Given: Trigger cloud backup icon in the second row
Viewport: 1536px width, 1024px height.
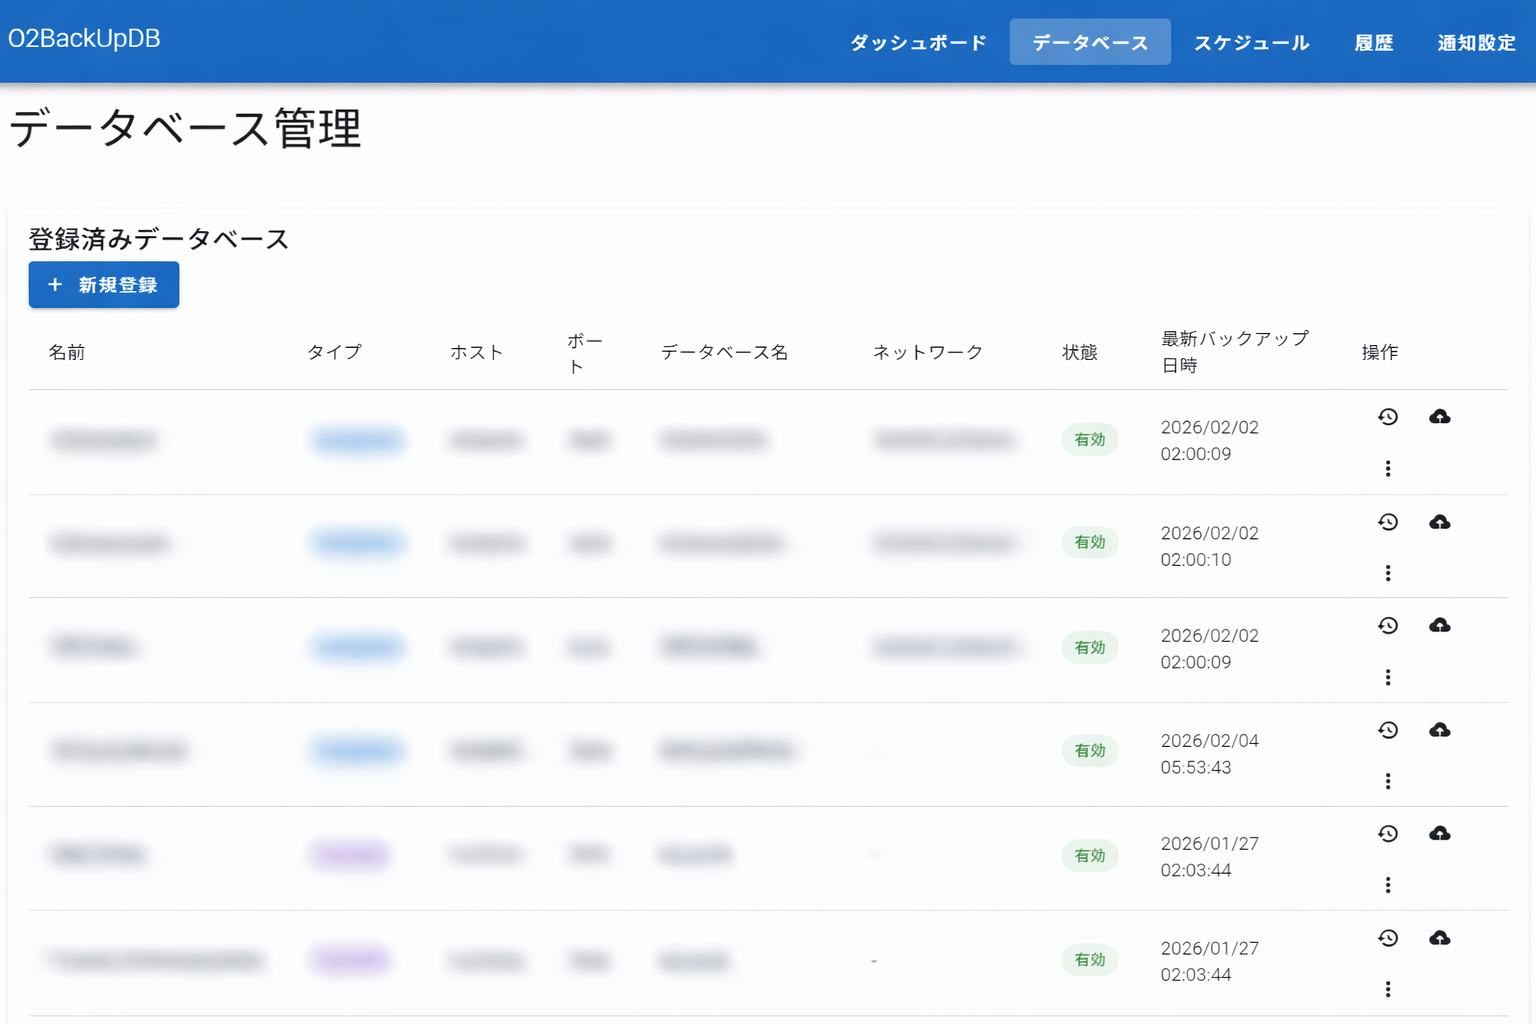Looking at the screenshot, I should click(x=1440, y=521).
